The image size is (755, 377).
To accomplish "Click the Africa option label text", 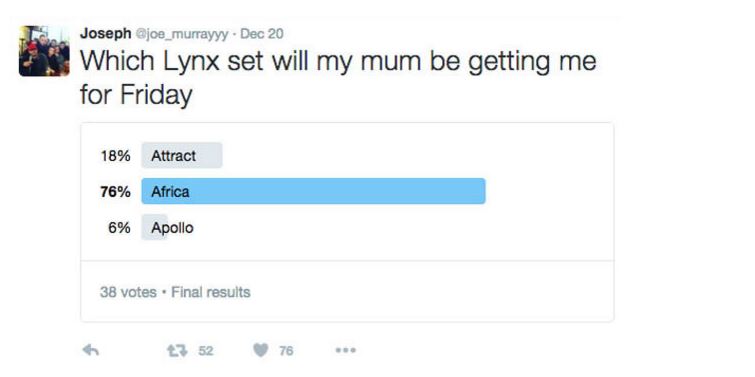I will [x=170, y=192].
